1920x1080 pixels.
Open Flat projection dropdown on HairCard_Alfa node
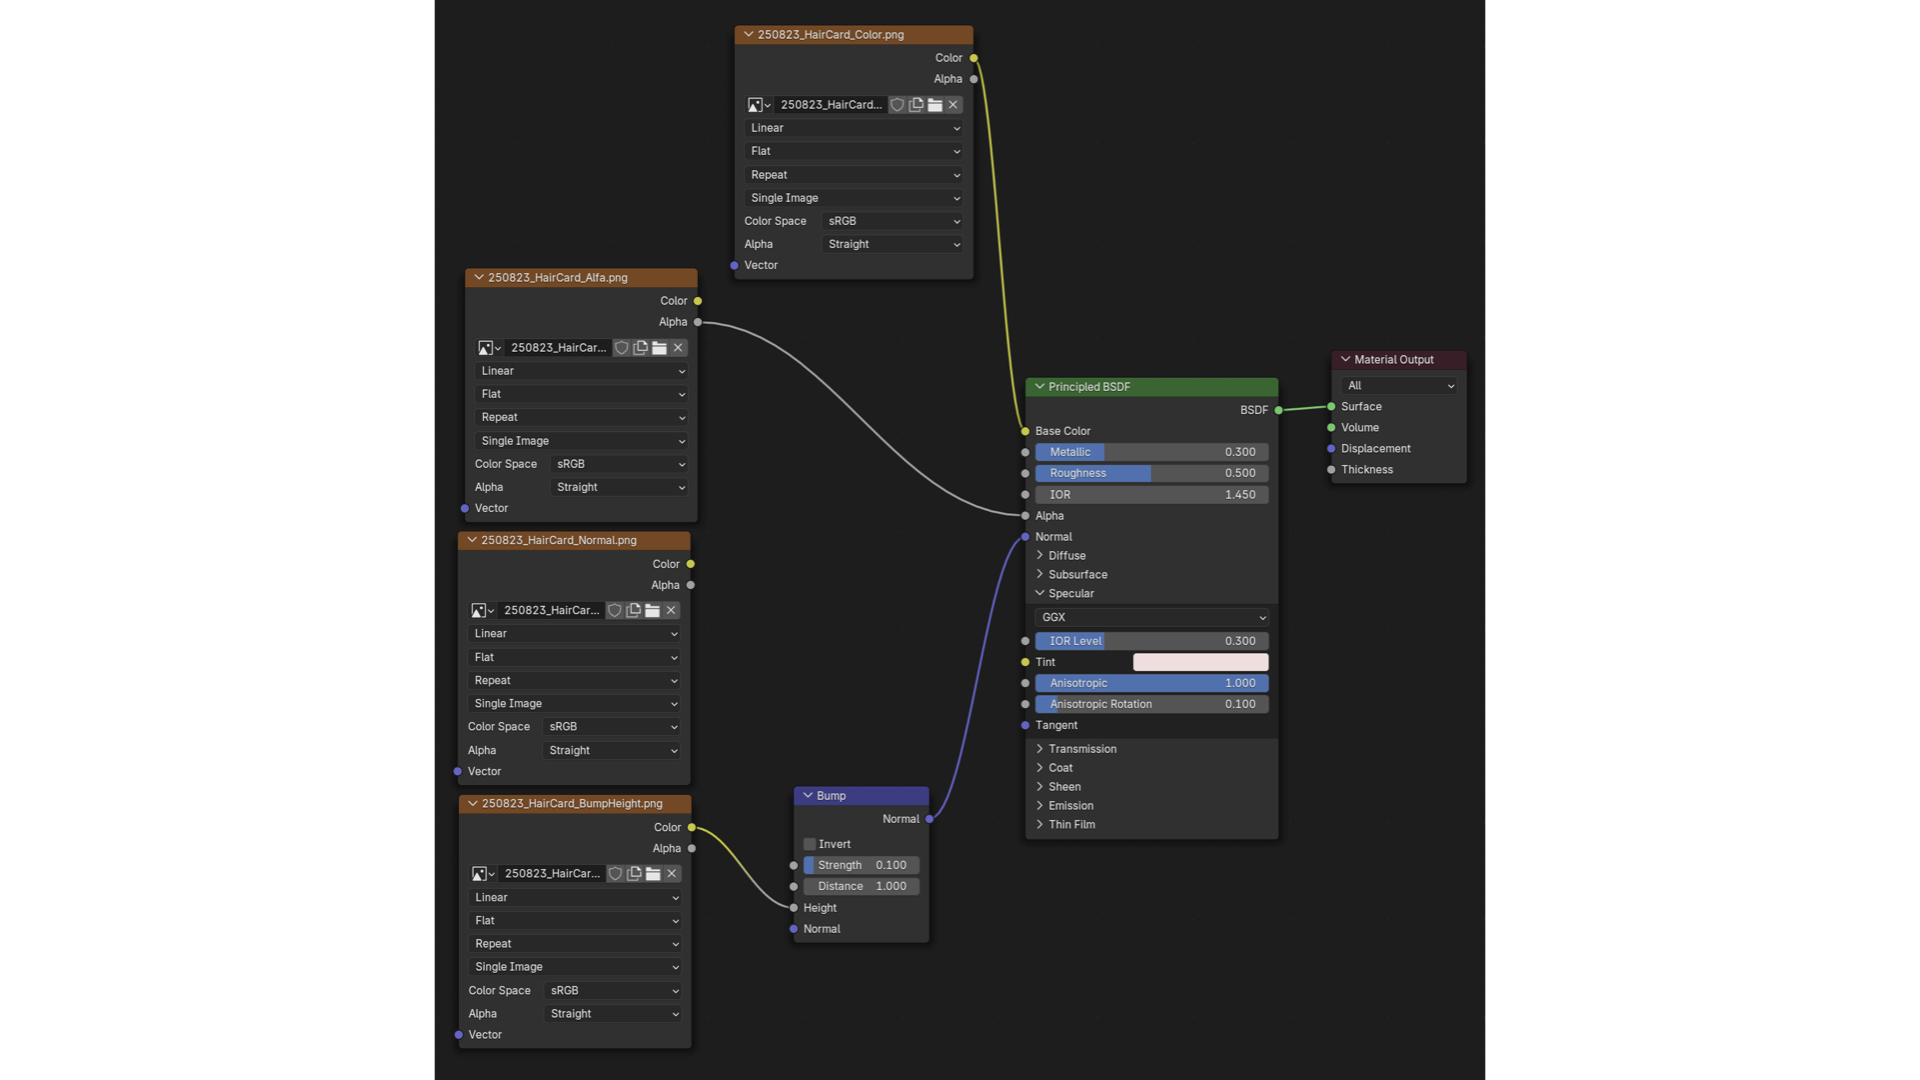pyautogui.click(x=581, y=394)
